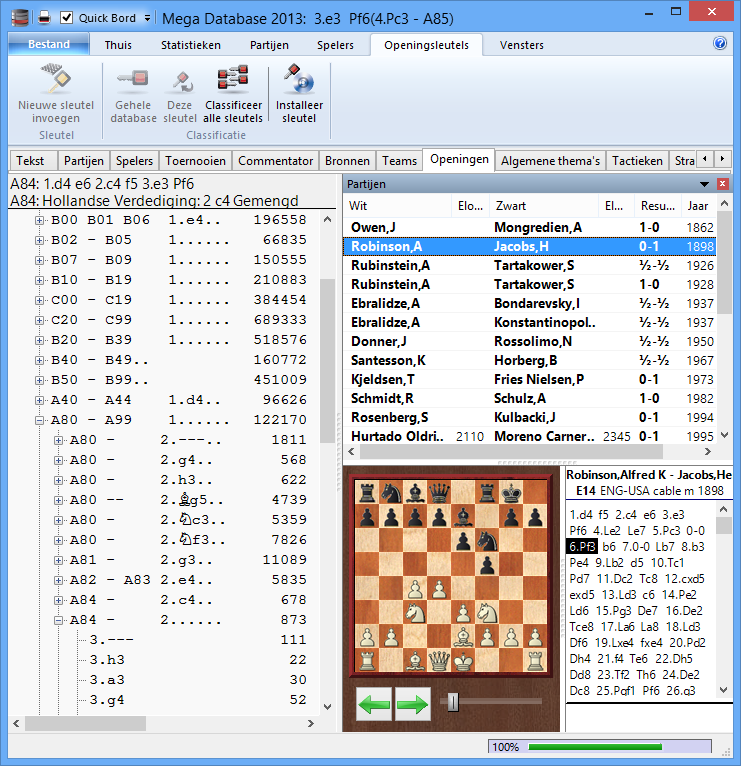Open the Quick Bord dropdown arrow
This screenshot has height=766, width=741.
(x=148, y=18)
